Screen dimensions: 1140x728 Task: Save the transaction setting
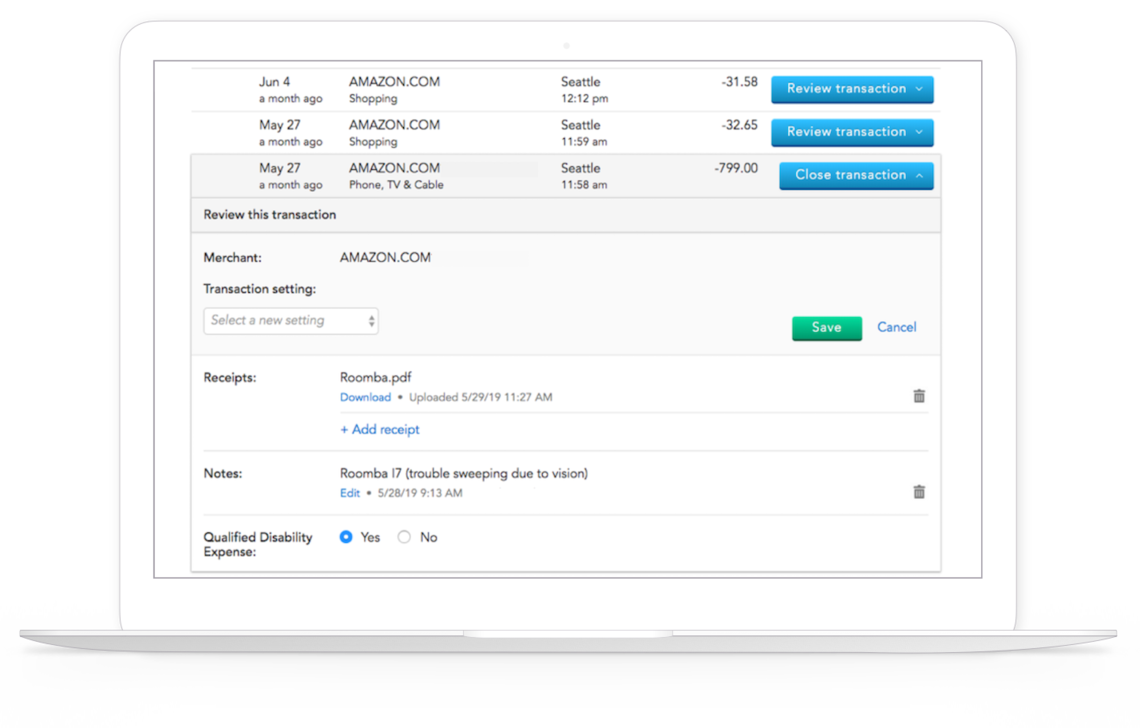tap(826, 328)
